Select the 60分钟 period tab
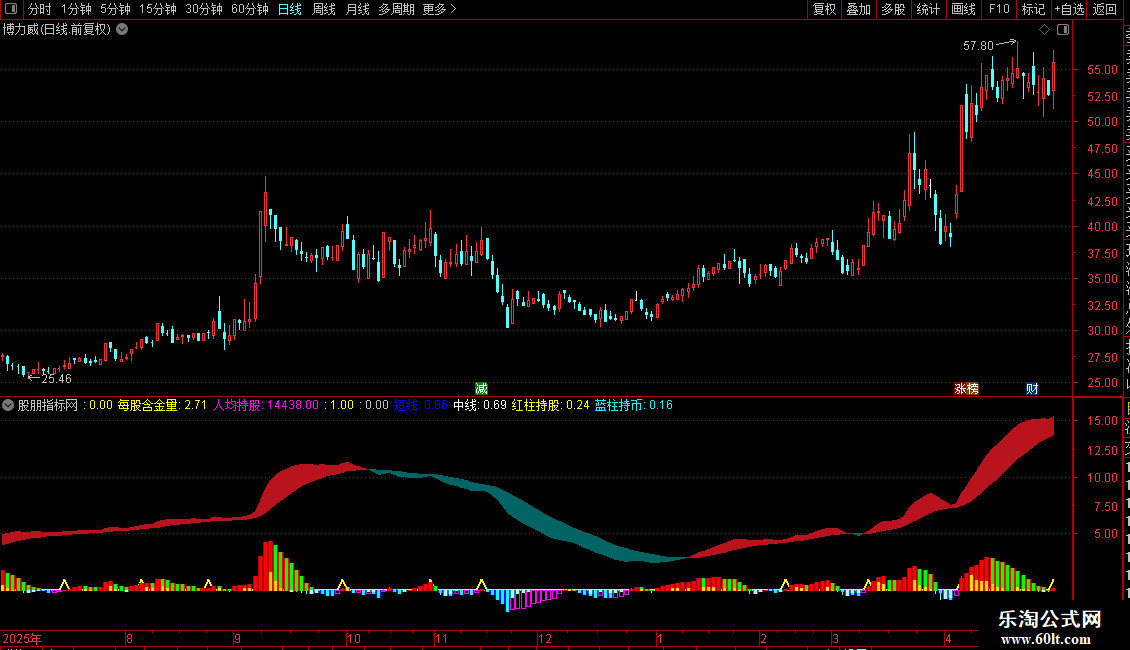1130x650 pixels. tap(250, 9)
